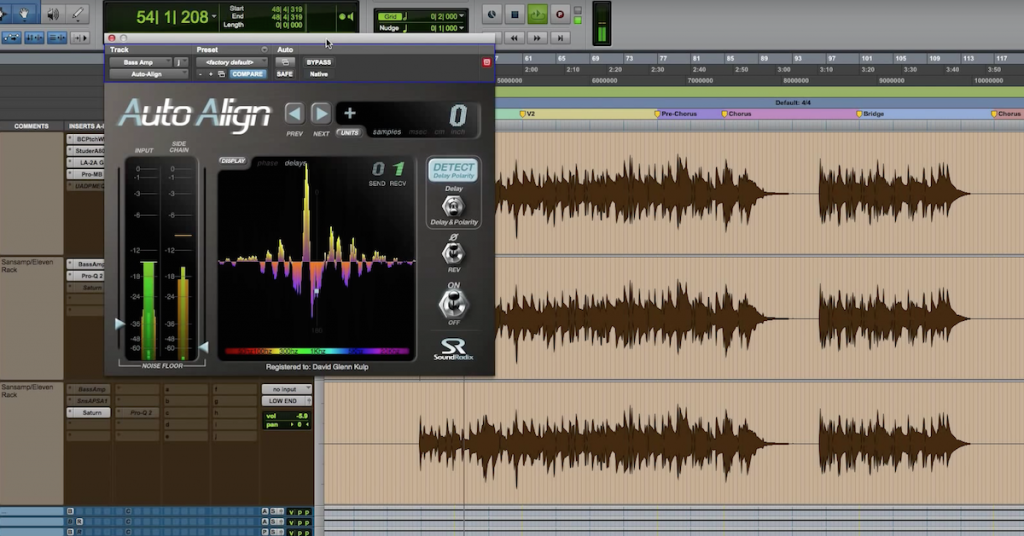
Task: Open the LA-2A insert on the first track
Action: [86, 163]
